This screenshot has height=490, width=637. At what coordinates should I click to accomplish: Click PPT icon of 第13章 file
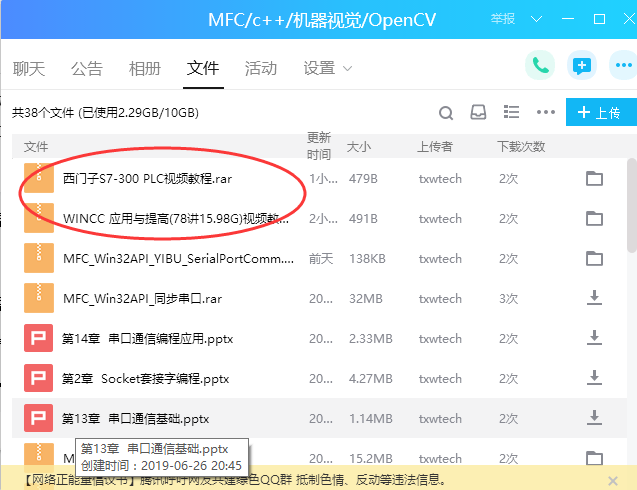(39, 417)
